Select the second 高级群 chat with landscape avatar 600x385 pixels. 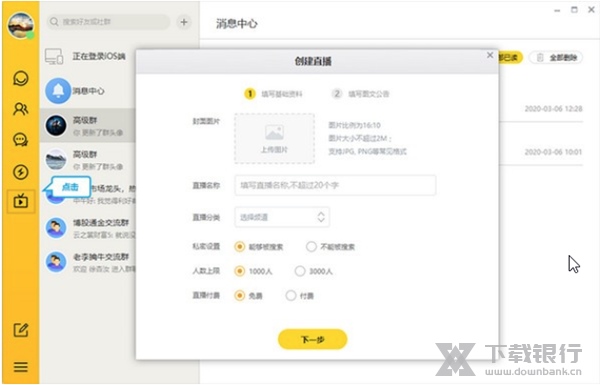pos(88,160)
